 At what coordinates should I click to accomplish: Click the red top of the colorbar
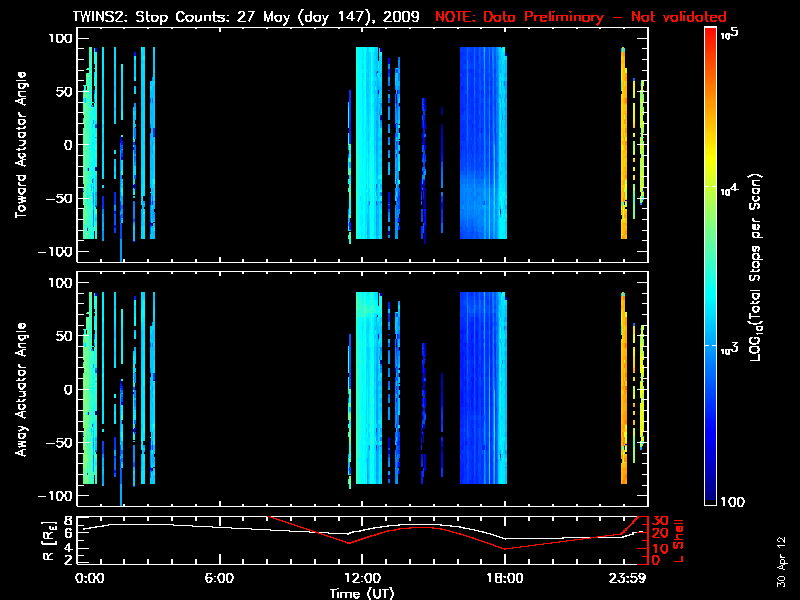(710, 33)
